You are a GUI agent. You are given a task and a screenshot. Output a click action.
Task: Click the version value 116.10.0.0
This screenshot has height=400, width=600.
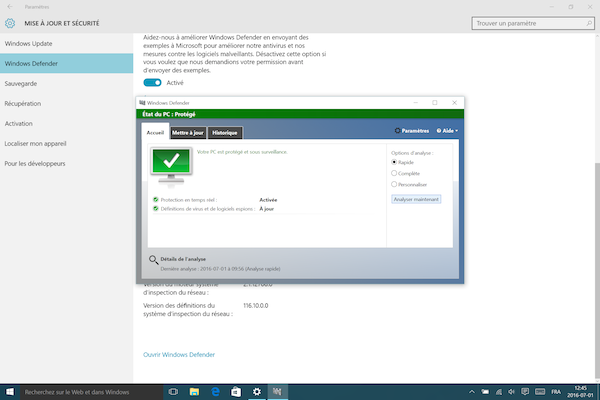pos(256,305)
